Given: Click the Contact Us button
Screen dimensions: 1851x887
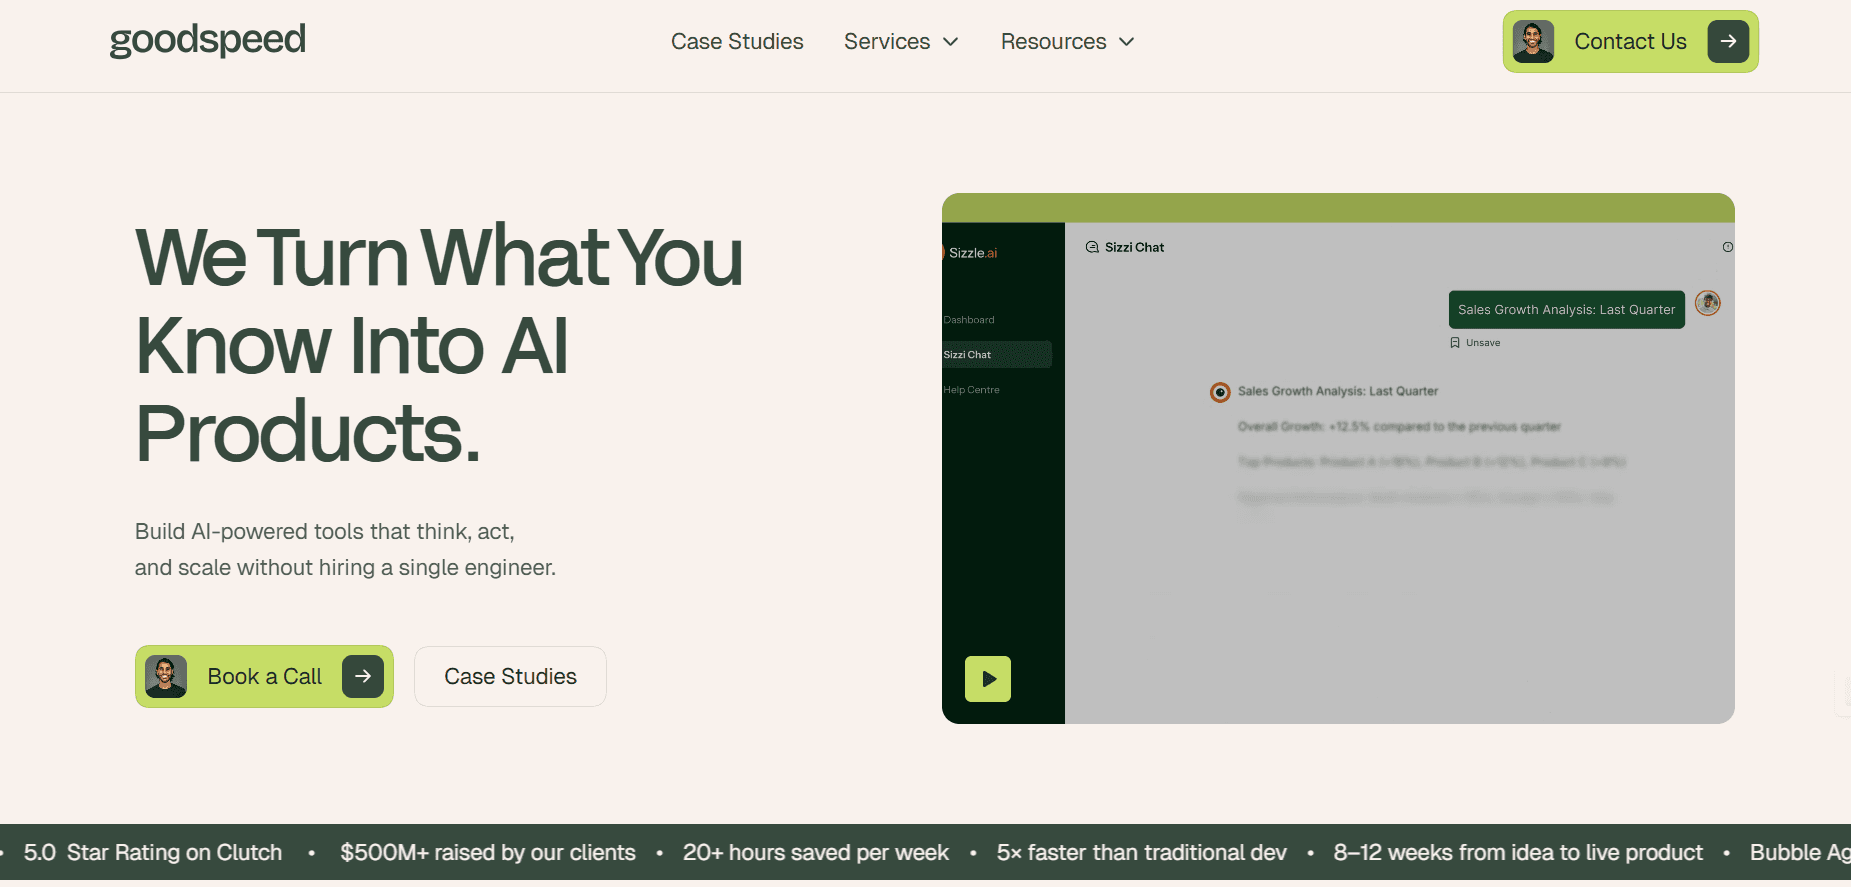Looking at the screenshot, I should (x=1630, y=42).
